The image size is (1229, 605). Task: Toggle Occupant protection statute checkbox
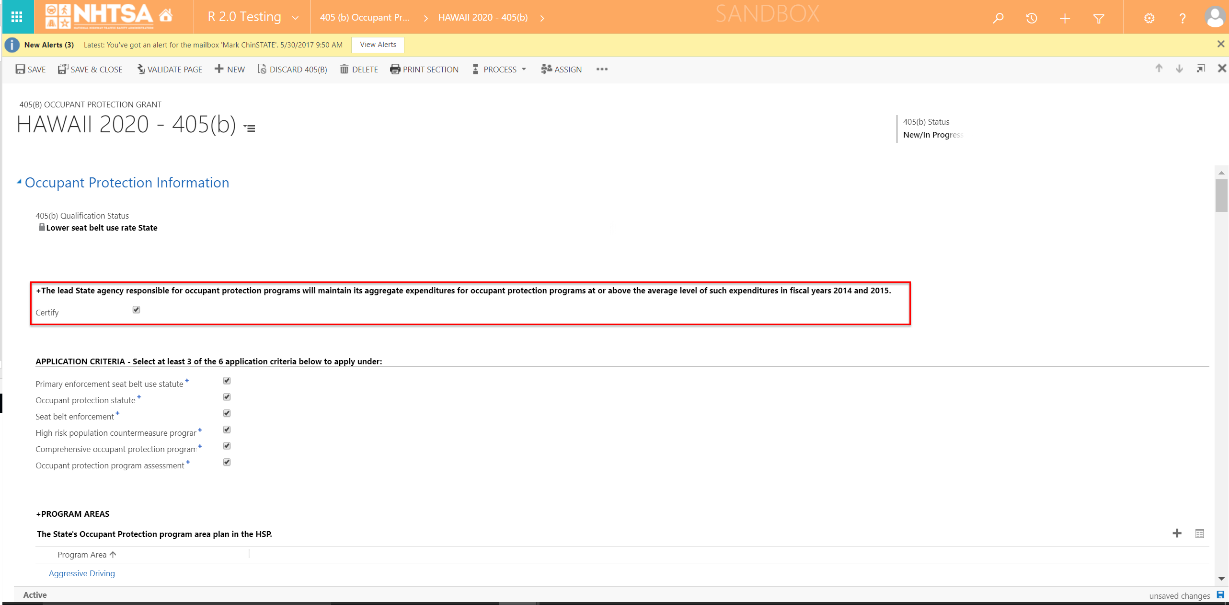pos(227,397)
